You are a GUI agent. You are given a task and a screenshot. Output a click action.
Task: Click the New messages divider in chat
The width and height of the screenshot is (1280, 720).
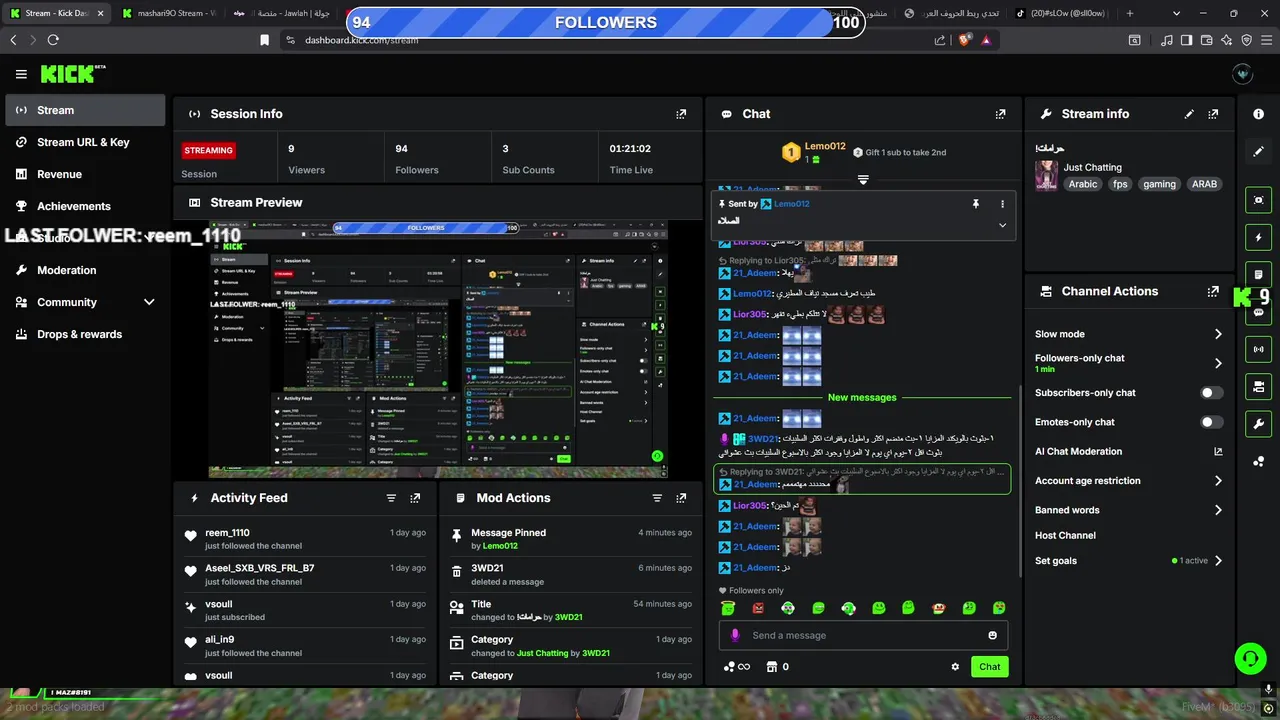pos(862,397)
